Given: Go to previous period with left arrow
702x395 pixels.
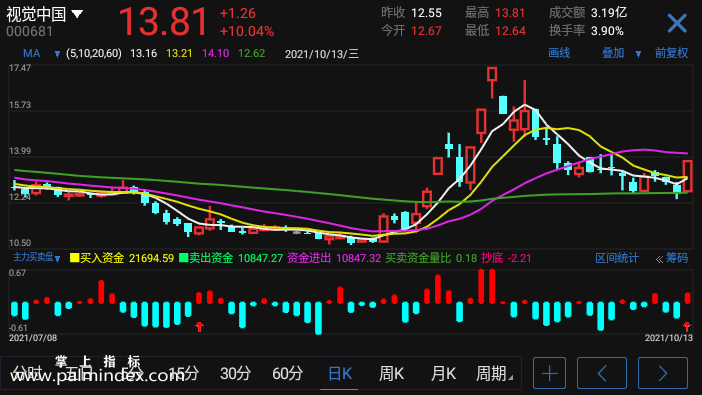Looking at the screenshot, I should 602,373.
